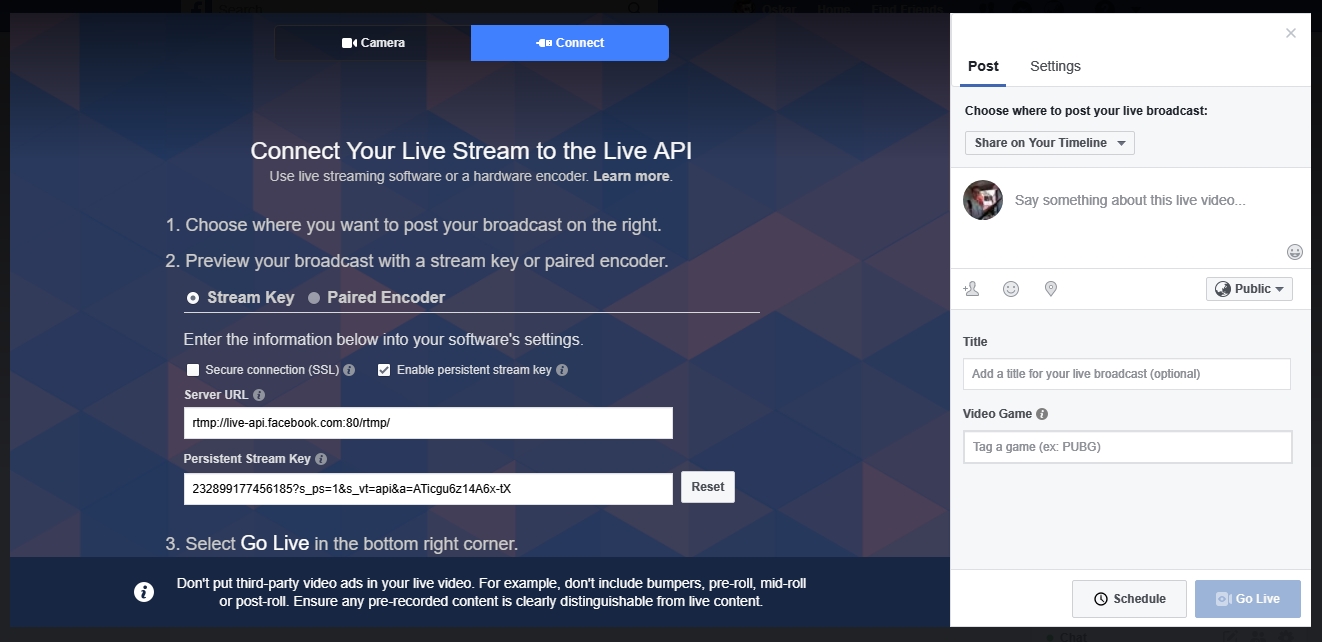Click info icon beside Persistent Stream Key
The height and width of the screenshot is (642, 1322).
point(321,460)
